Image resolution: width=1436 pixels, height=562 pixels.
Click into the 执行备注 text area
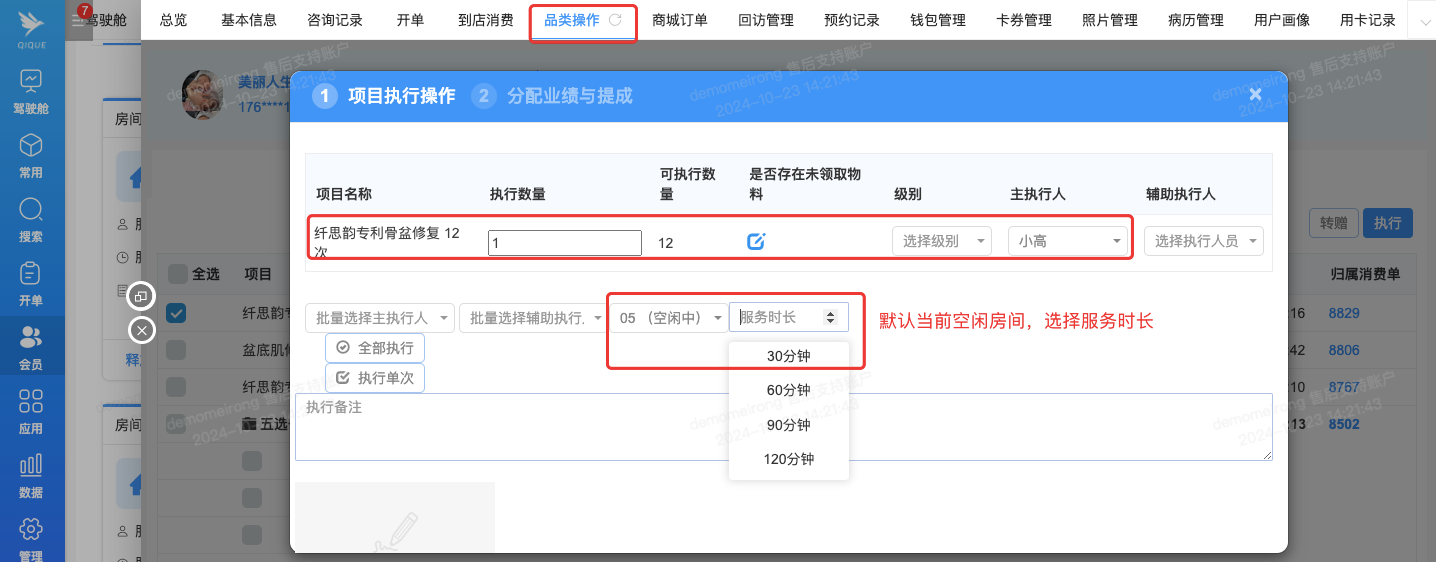783,427
